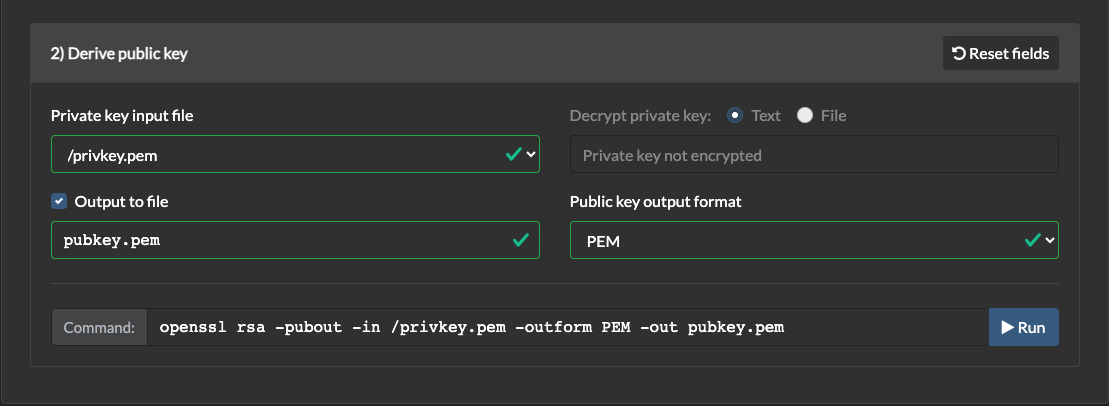Click the circular arrow reset icon

[x=959, y=54]
